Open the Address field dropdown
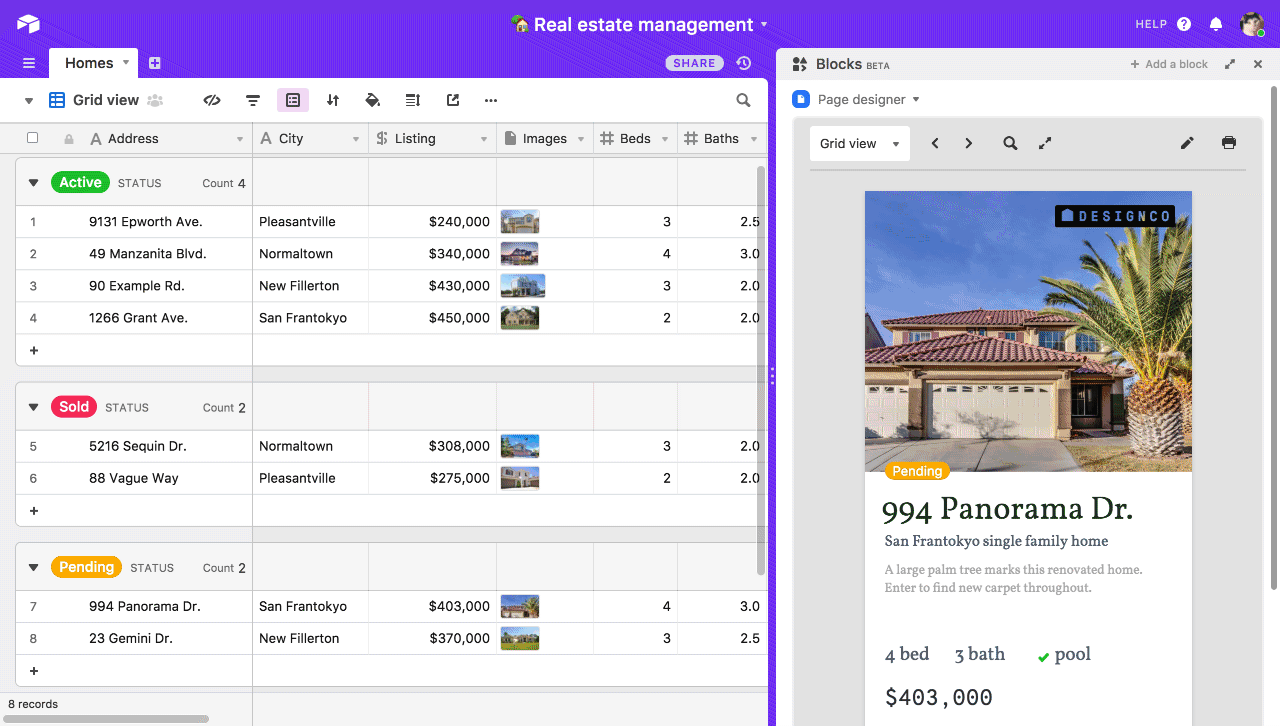Viewport: 1280px width, 726px height. [x=239, y=138]
